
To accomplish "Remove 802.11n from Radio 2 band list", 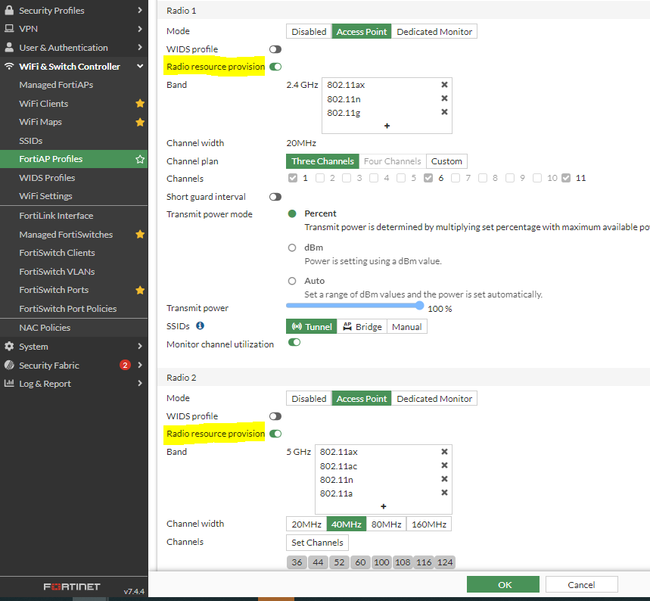I will point(444,479).
